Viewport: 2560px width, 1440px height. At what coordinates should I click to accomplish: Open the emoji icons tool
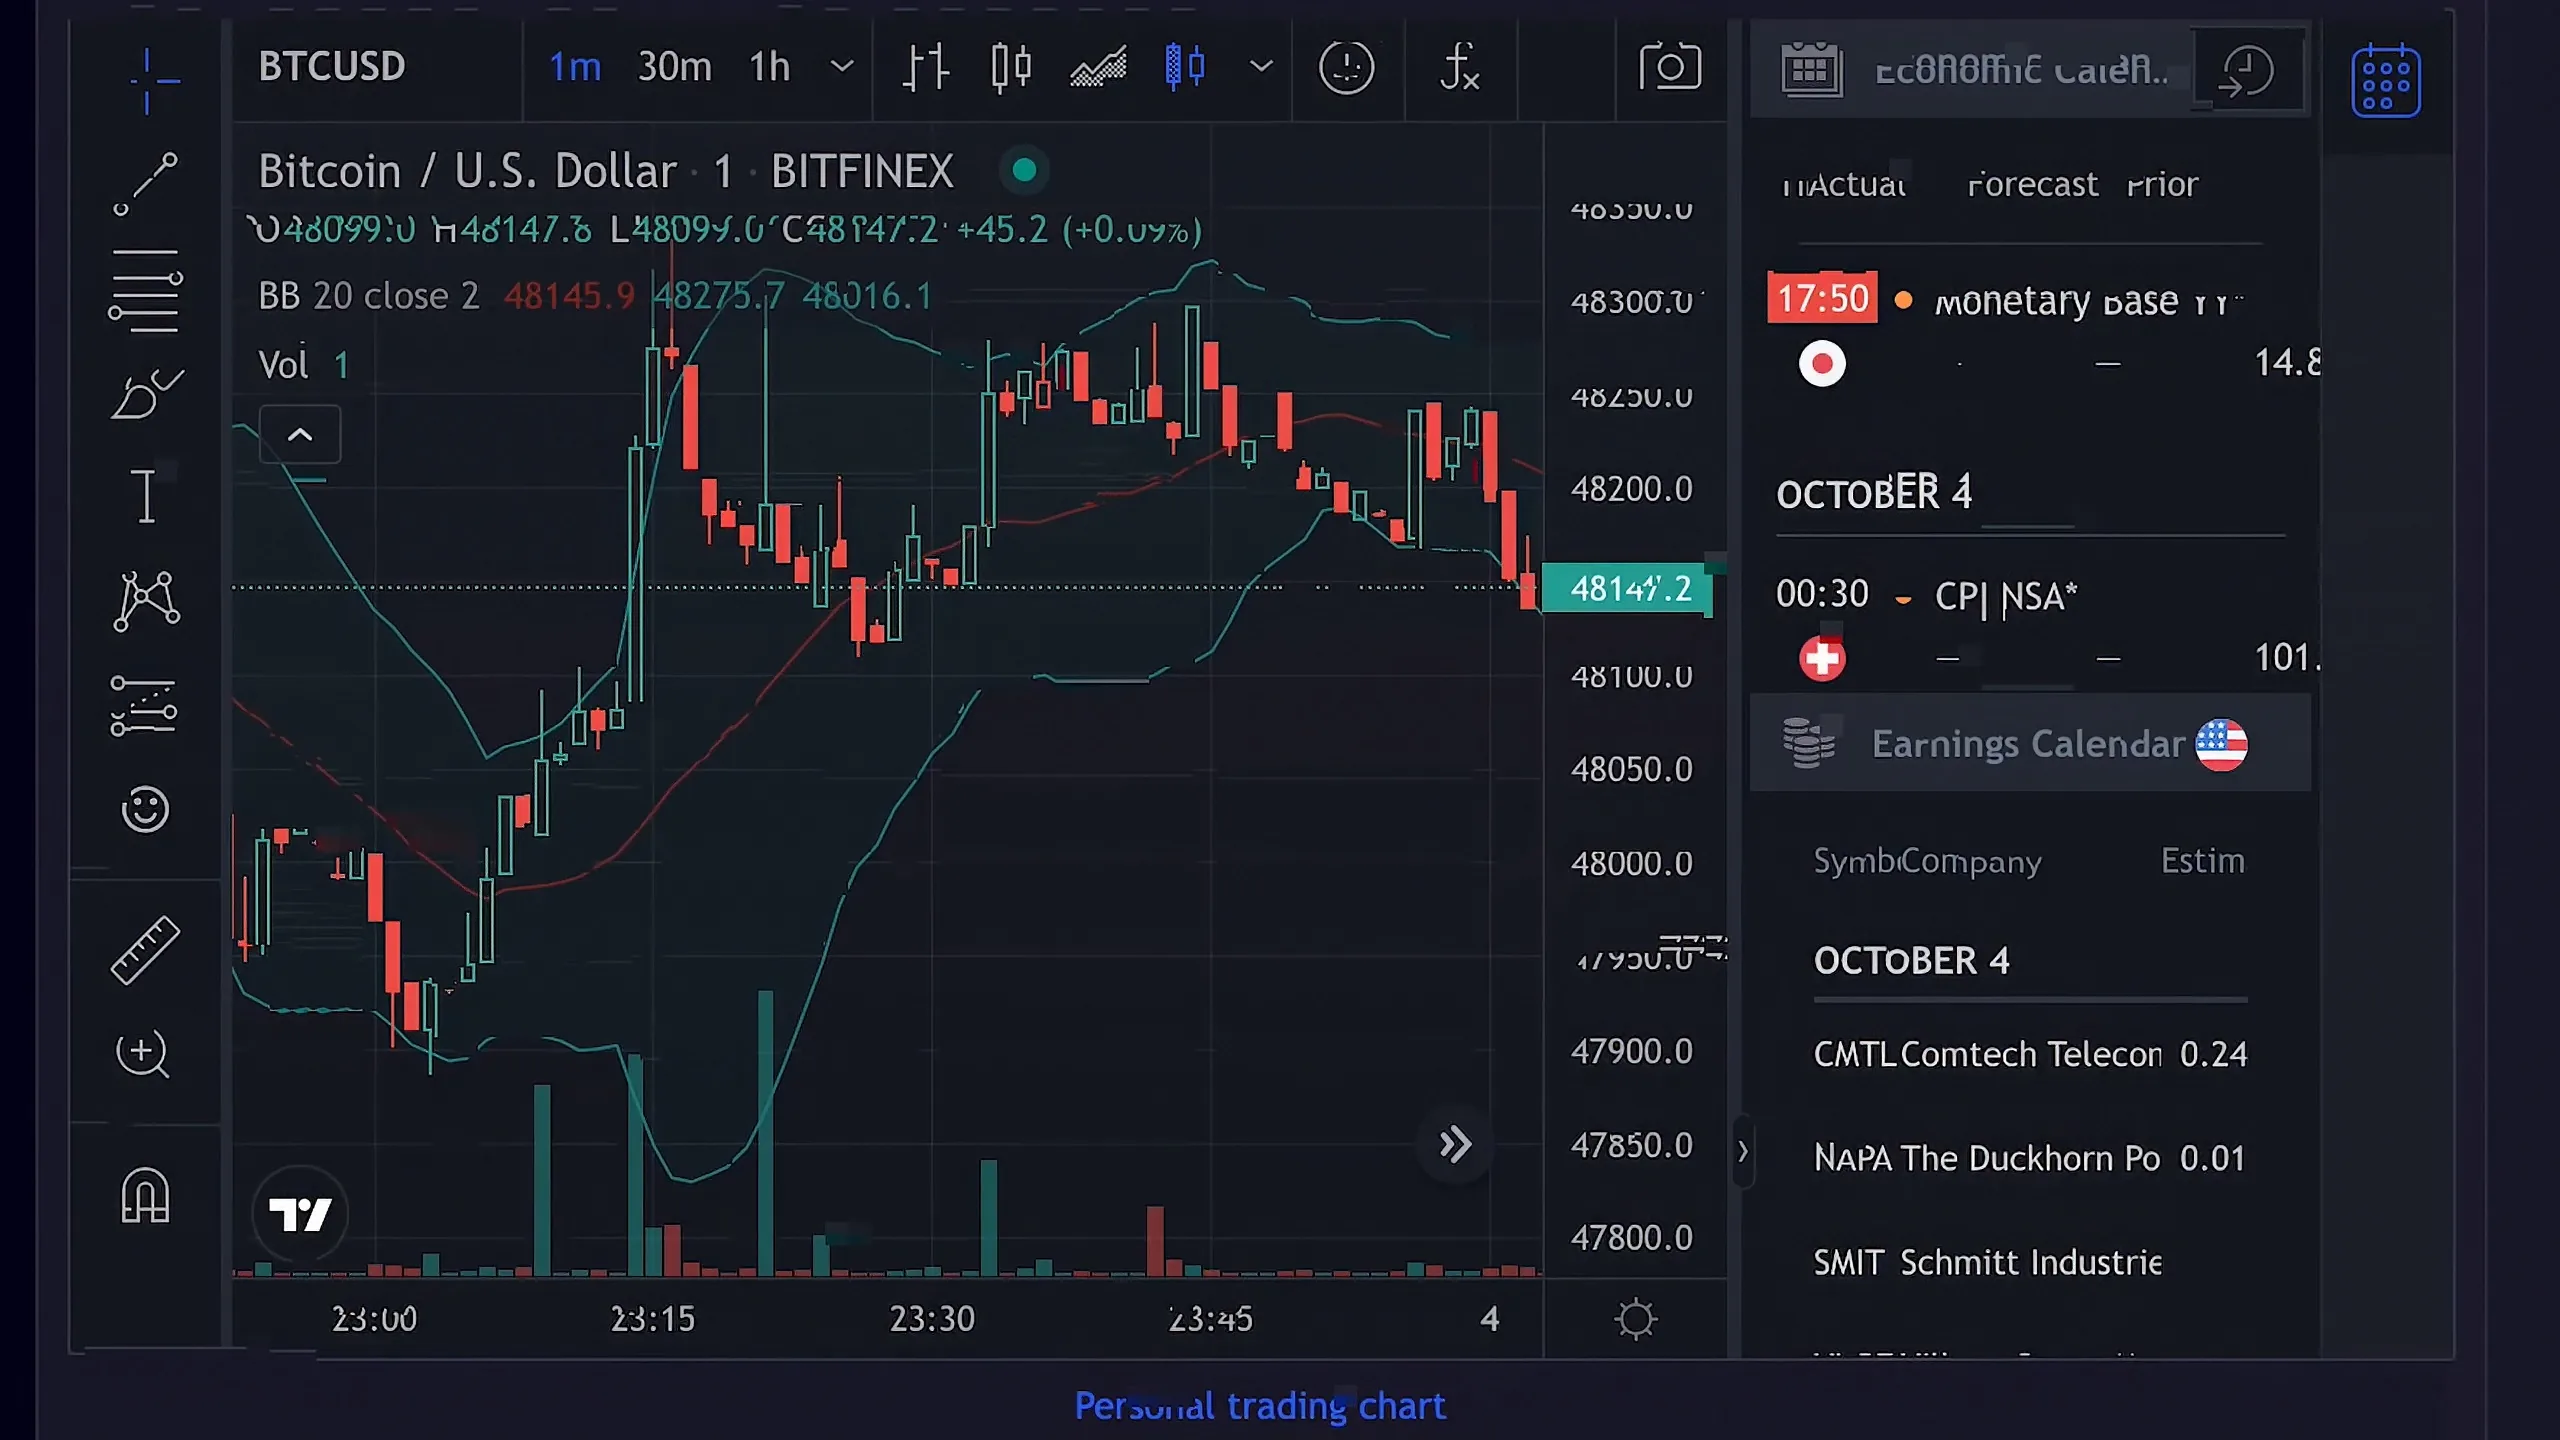click(x=145, y=809)
